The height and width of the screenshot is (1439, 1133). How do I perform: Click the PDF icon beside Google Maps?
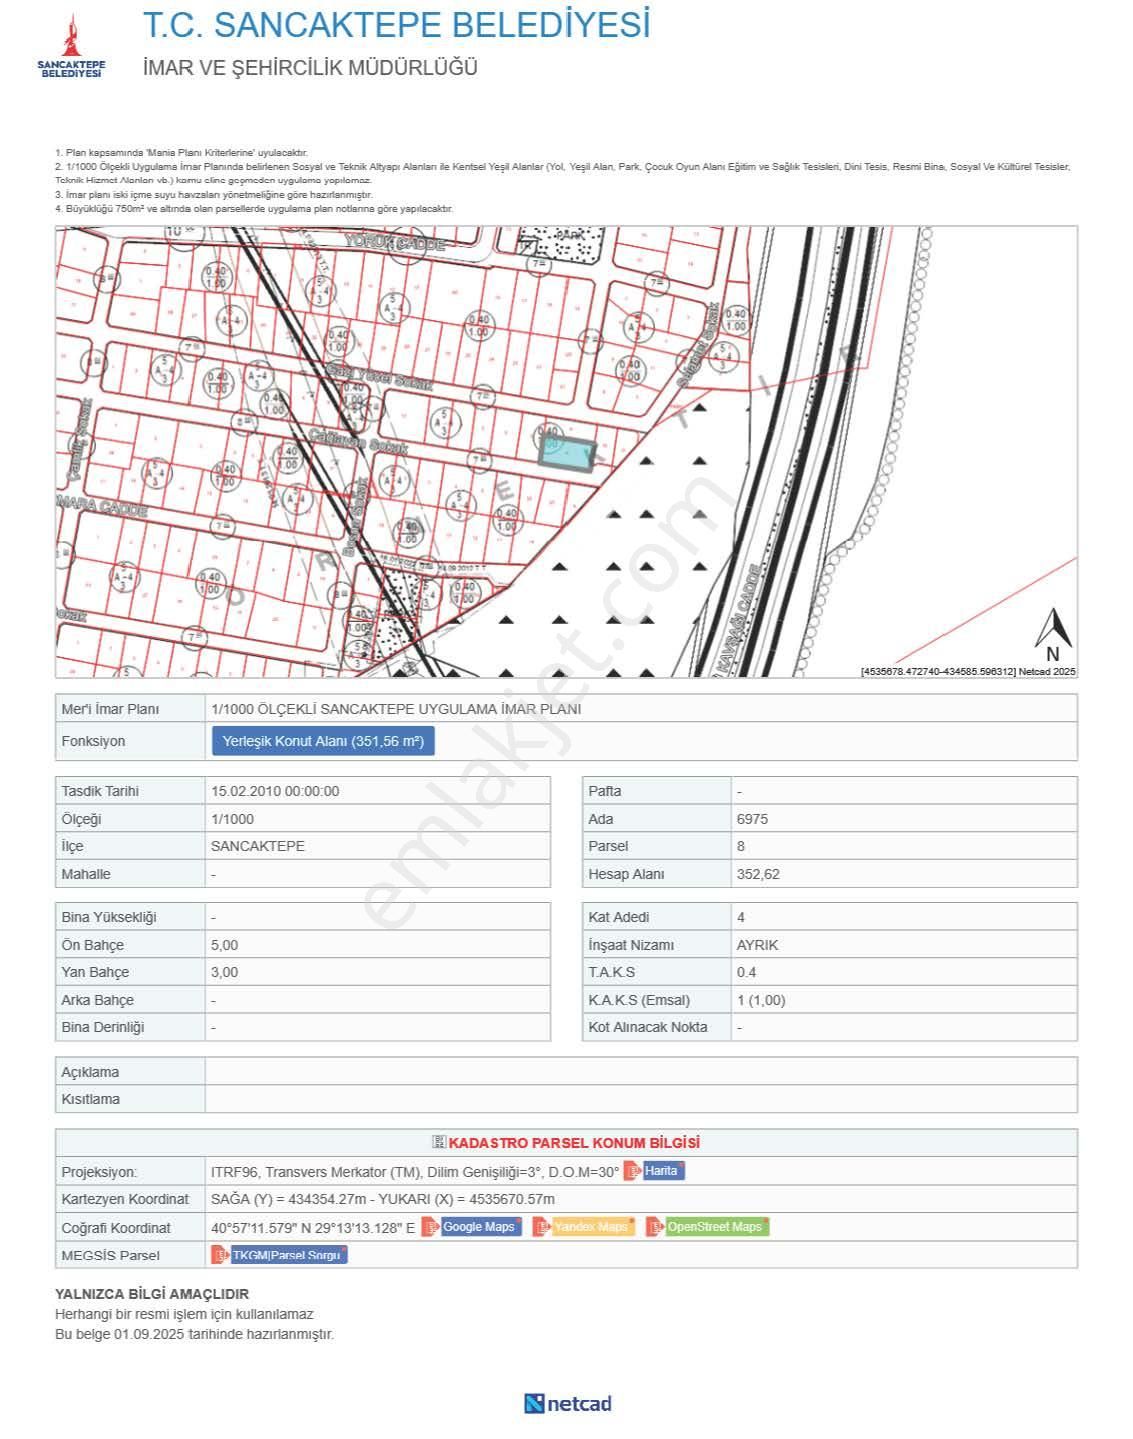click(x=430, y=1227)
